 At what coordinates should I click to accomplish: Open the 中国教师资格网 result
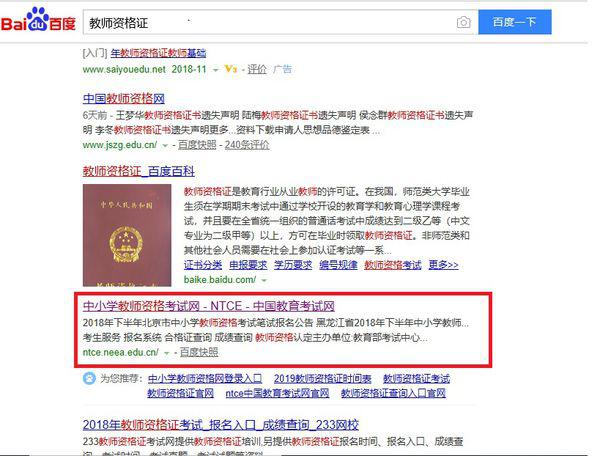(124, 99)
